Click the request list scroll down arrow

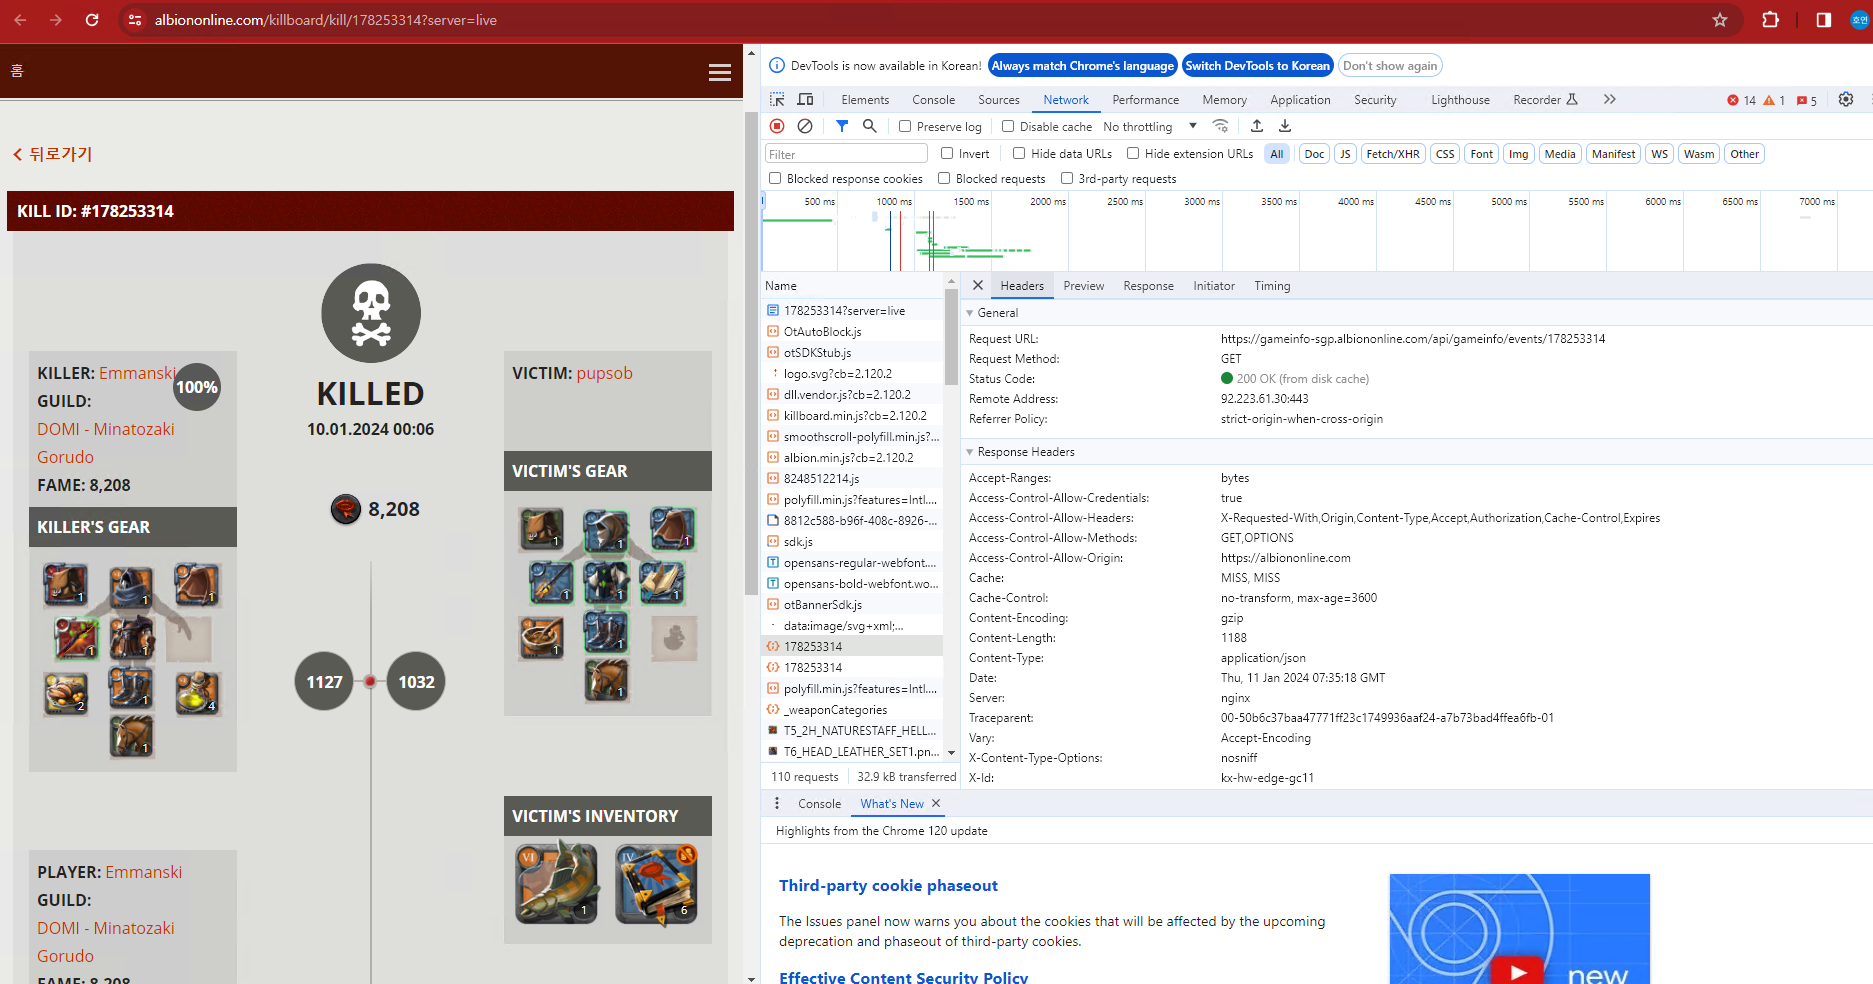(951, 753)
